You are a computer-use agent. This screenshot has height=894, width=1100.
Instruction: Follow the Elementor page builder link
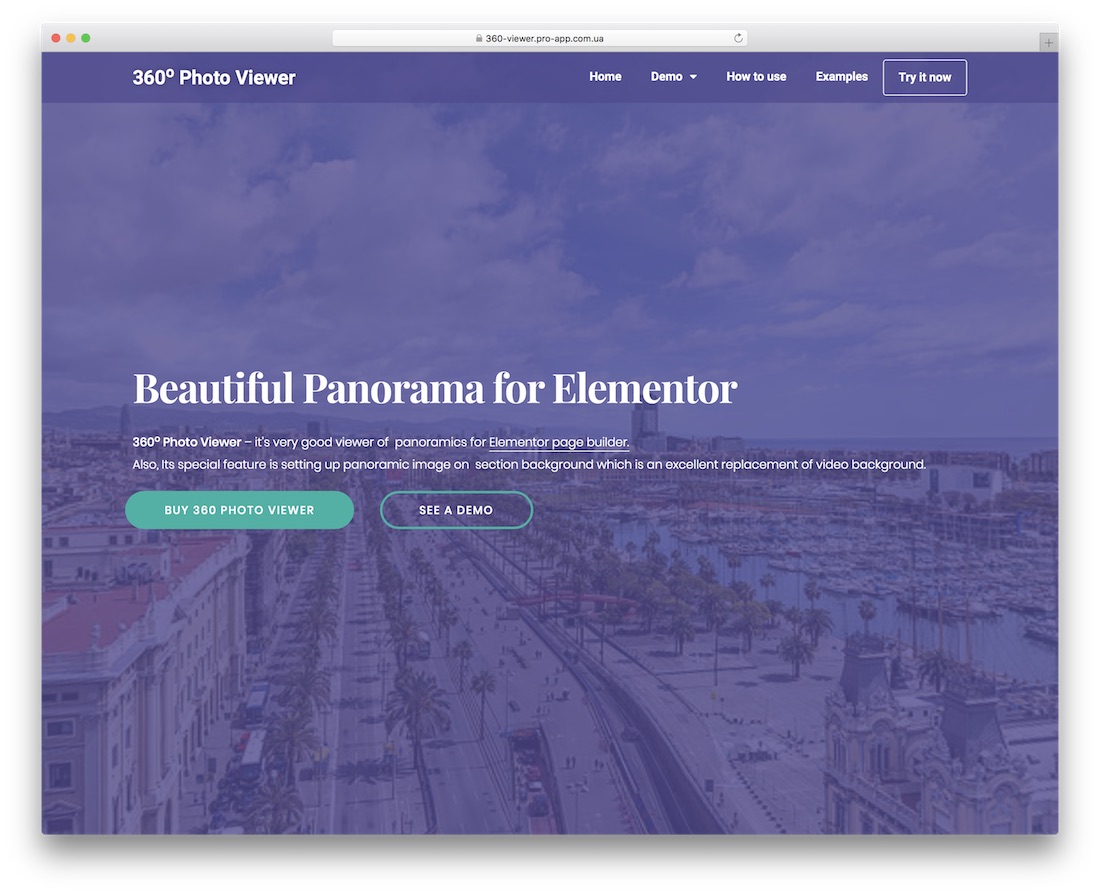pos(558,442)
